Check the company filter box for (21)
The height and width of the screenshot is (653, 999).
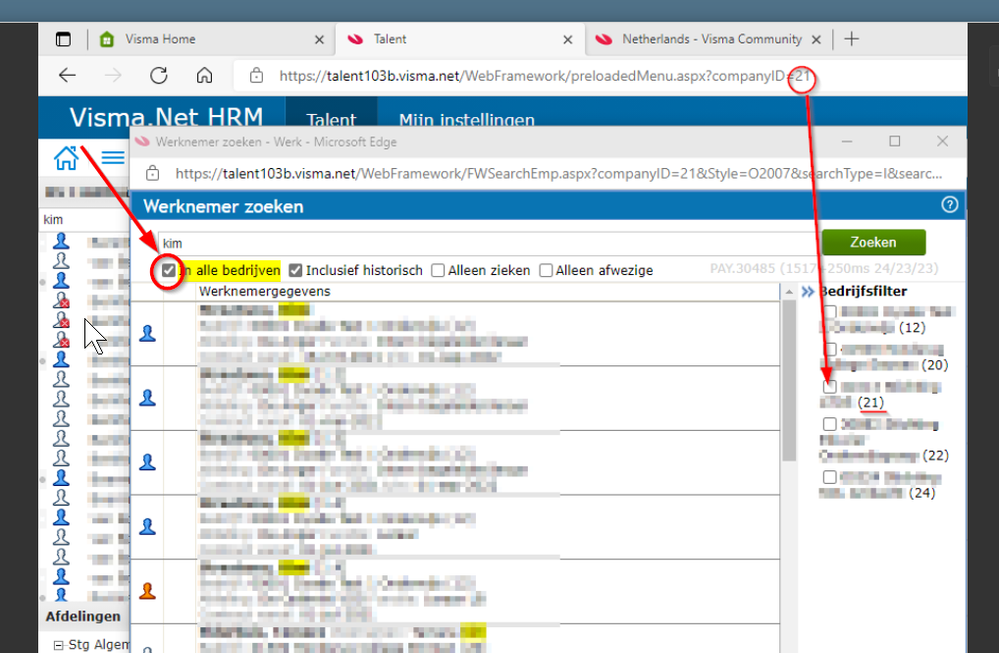tap(830, 387)
